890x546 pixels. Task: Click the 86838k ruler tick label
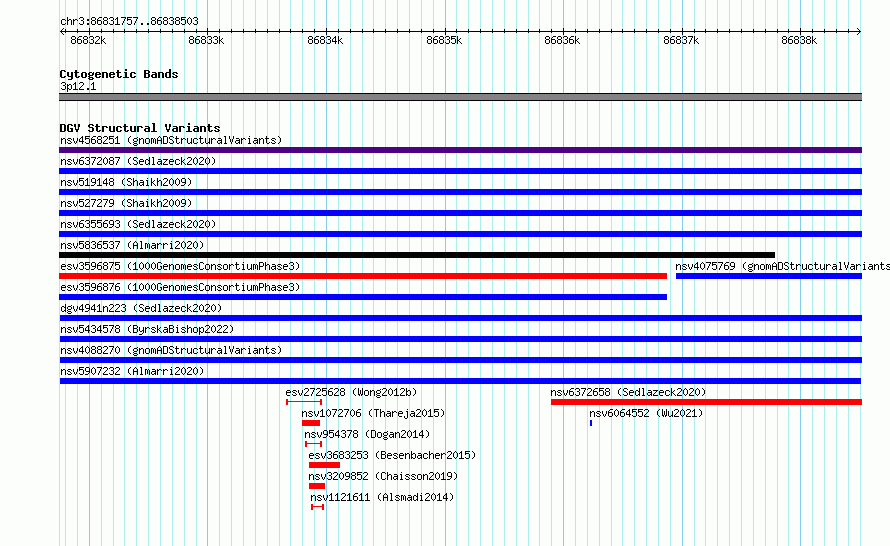click(799, 40)
